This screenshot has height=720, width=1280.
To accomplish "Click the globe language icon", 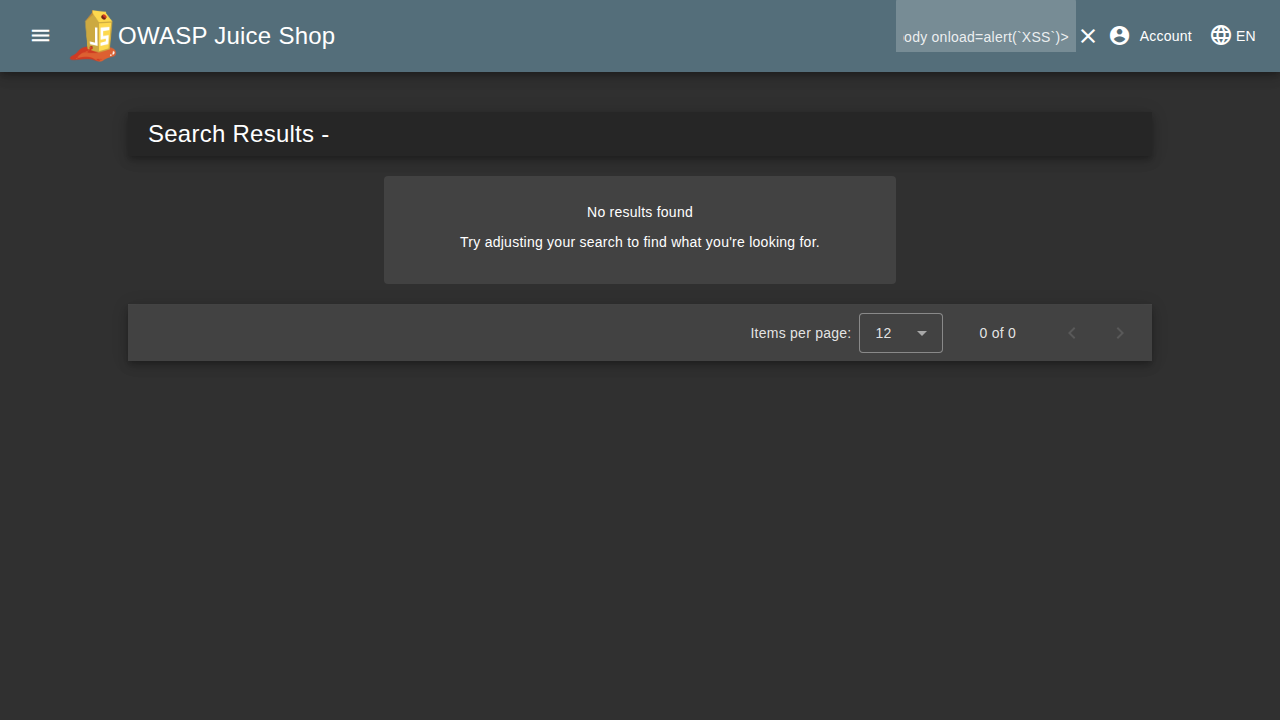I will [x=1220, y=36].
